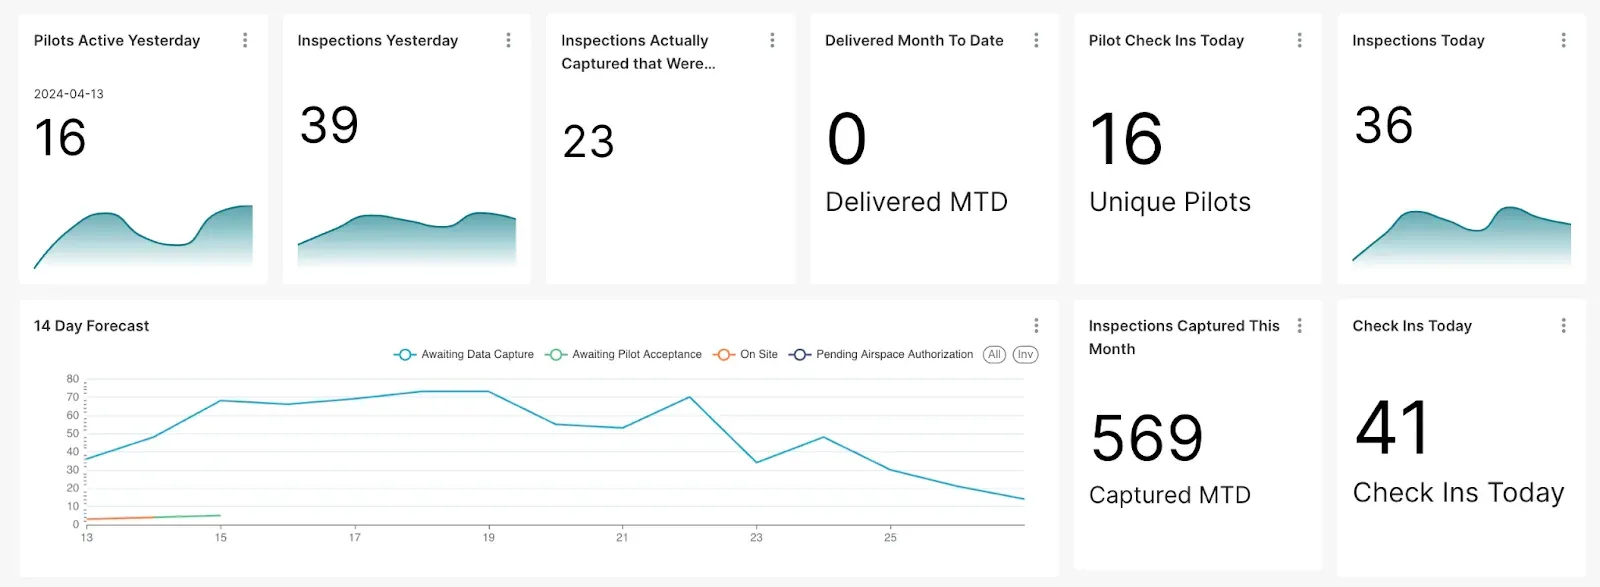Image resolution: width=1600 pixels, height=587 pixels.
Task: Click the x-axis label 25 on forecast chart
Action: pos(890,537)
